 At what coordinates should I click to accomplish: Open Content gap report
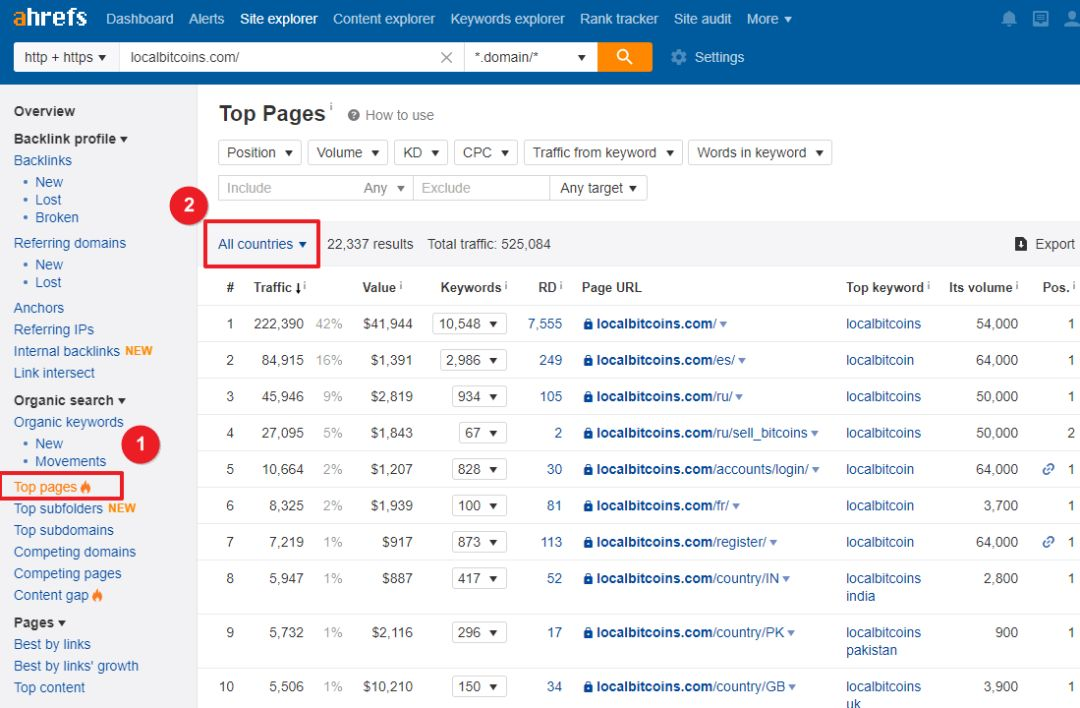[x=51, y=595]
